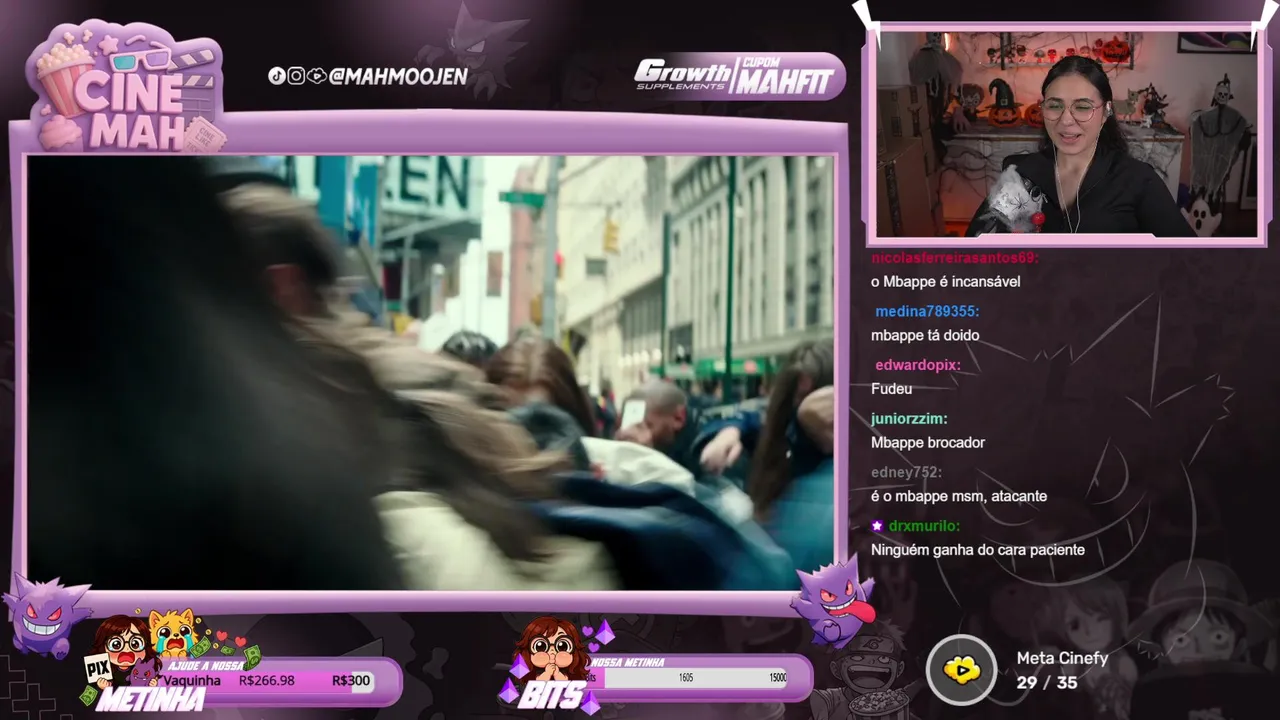Click the PIX Metinha avatar character

pos(122,650)
